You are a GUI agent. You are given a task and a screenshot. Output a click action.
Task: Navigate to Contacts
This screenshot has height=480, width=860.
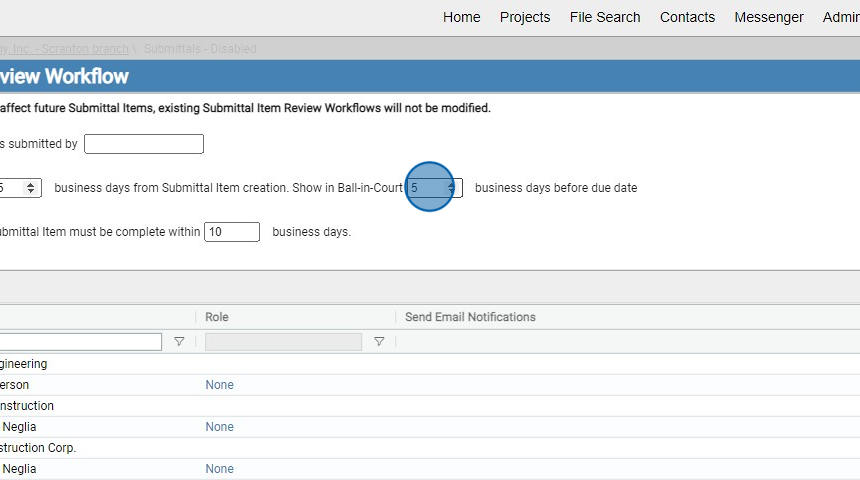click(687, 17)
